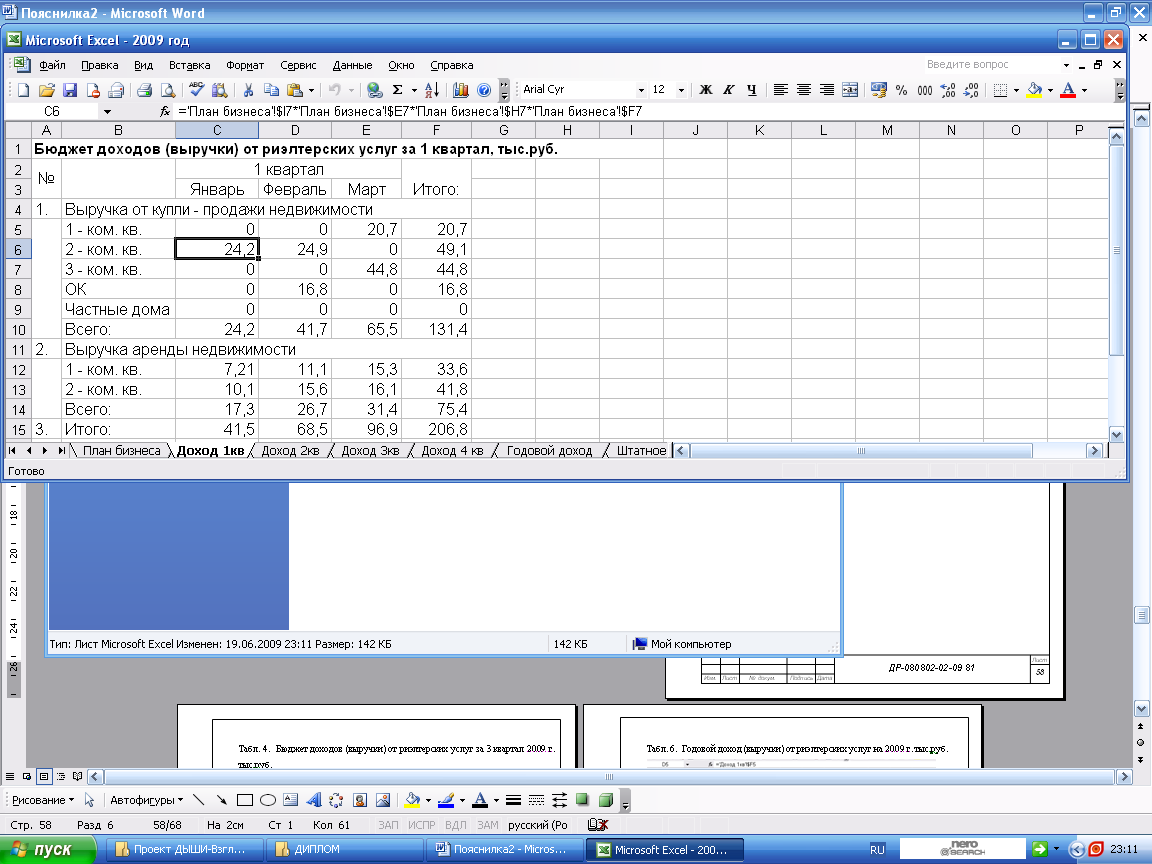Toggle Bold formatting button
Viewport: 1152px width, 864px height.
click(x=706, y=90)
